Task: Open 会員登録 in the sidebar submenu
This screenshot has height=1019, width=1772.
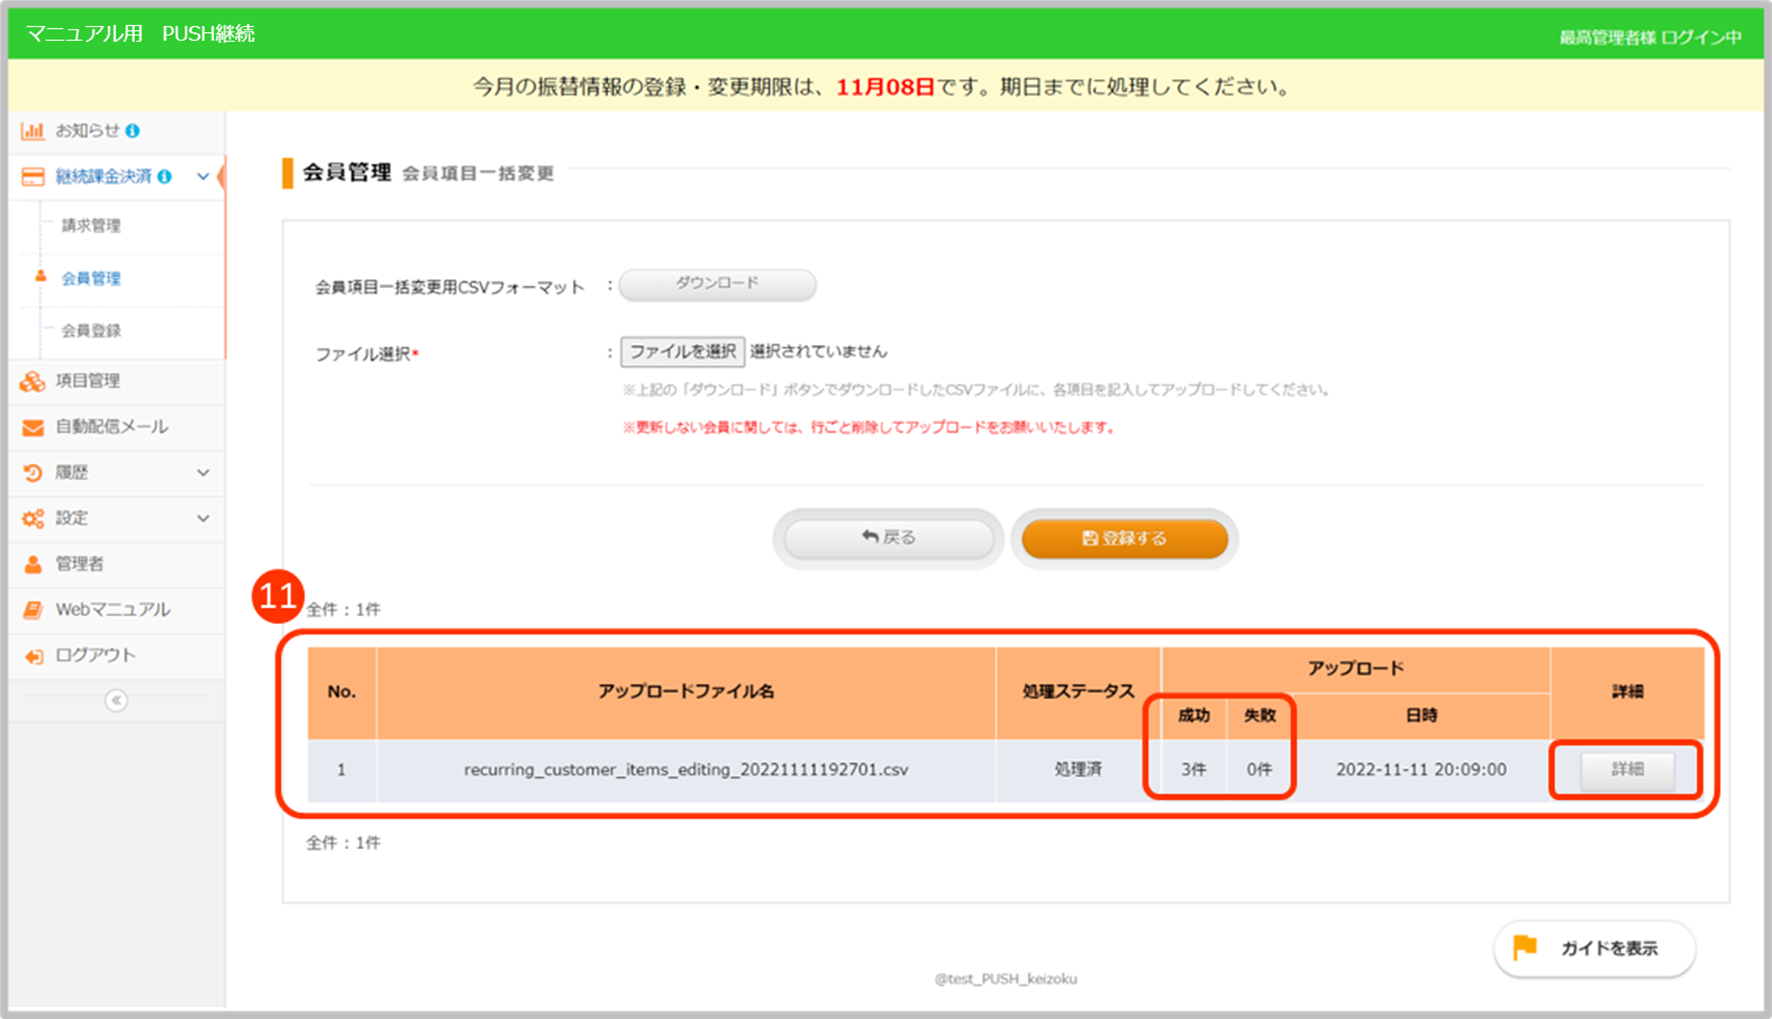Action: (91, 331)
